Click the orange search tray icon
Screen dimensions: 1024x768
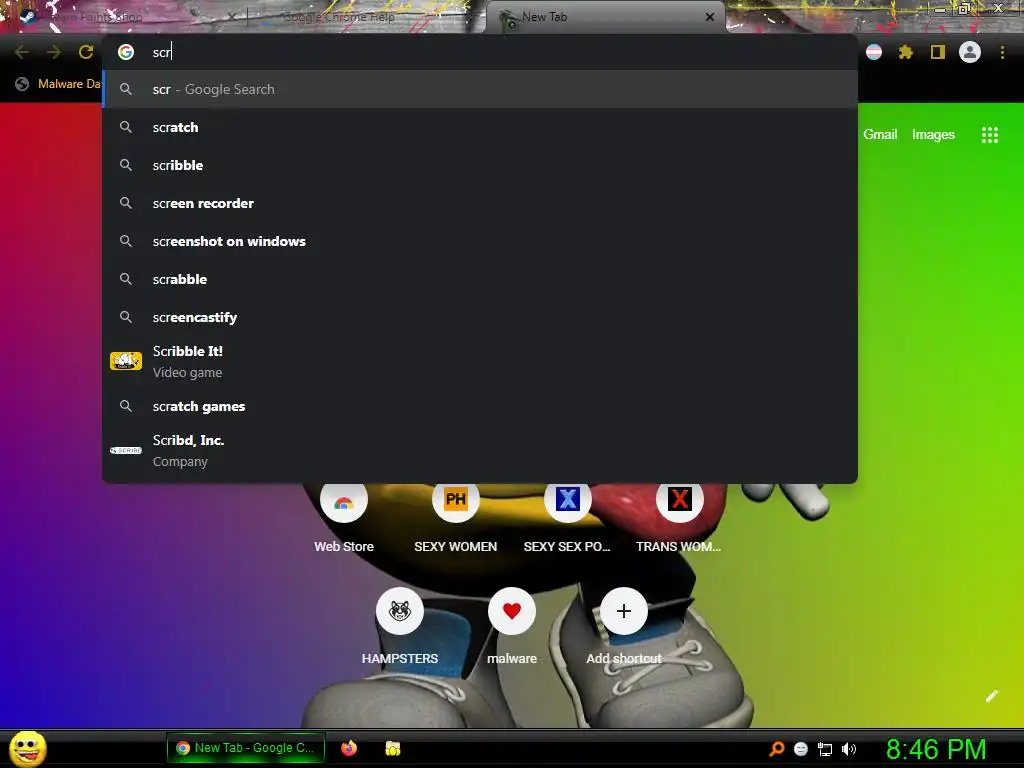776,749
